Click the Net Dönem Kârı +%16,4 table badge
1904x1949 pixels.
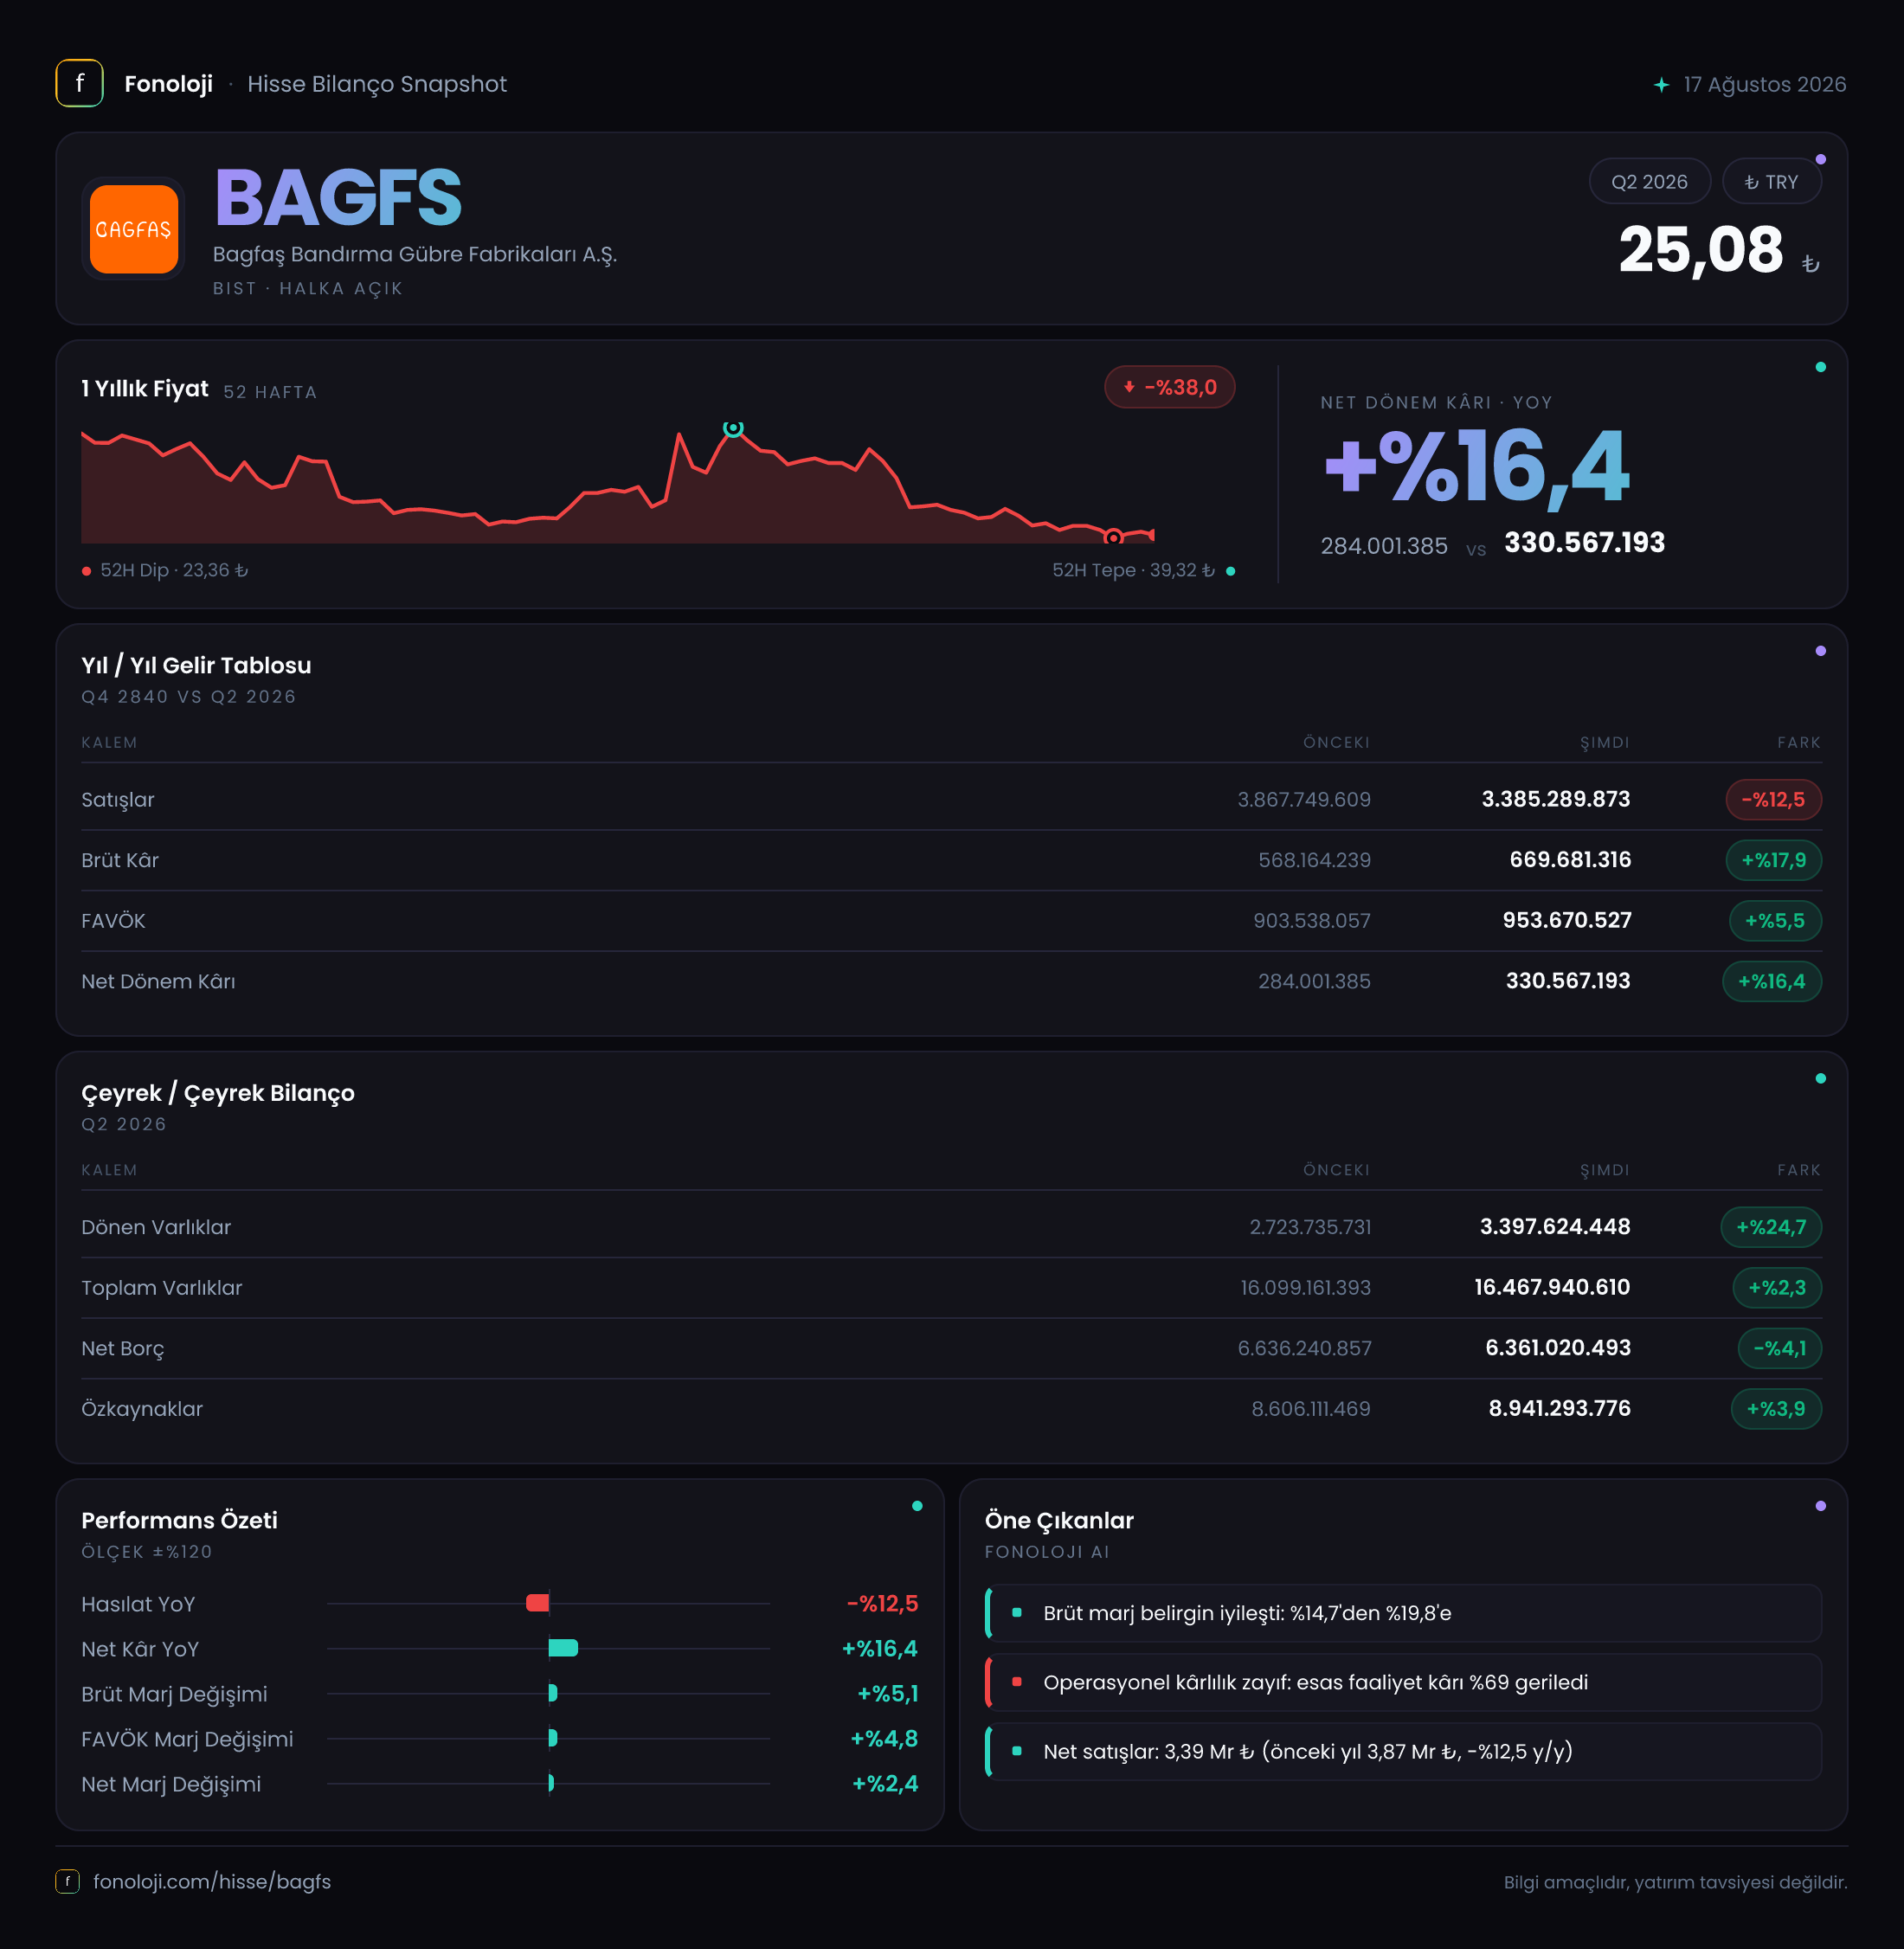[x=1771, y=981]
